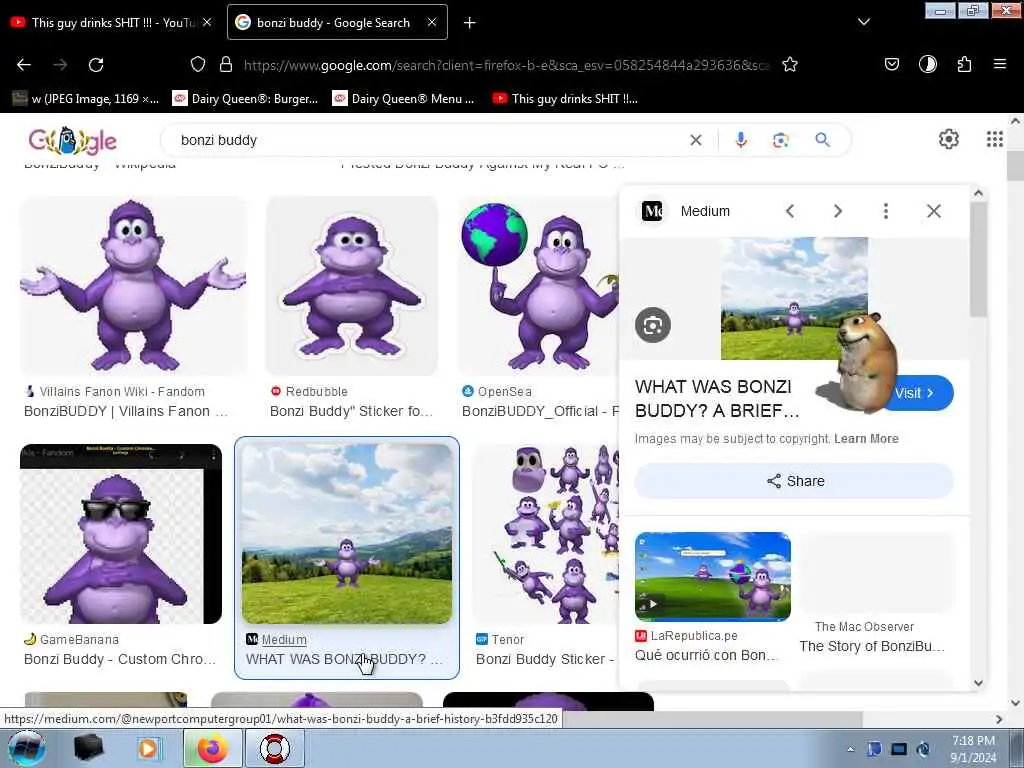Open the media player taskbar icon
This screenshot has width=1024, height=768.
(149, 748)
